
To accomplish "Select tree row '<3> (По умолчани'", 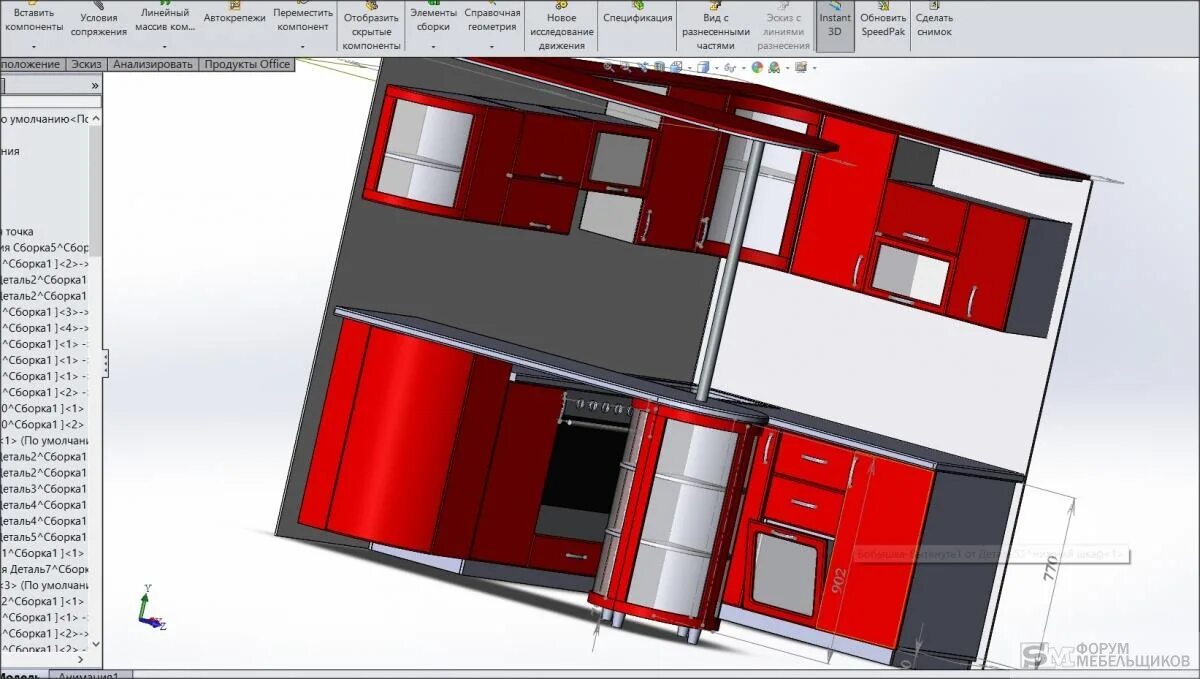I will click(45, 585).
